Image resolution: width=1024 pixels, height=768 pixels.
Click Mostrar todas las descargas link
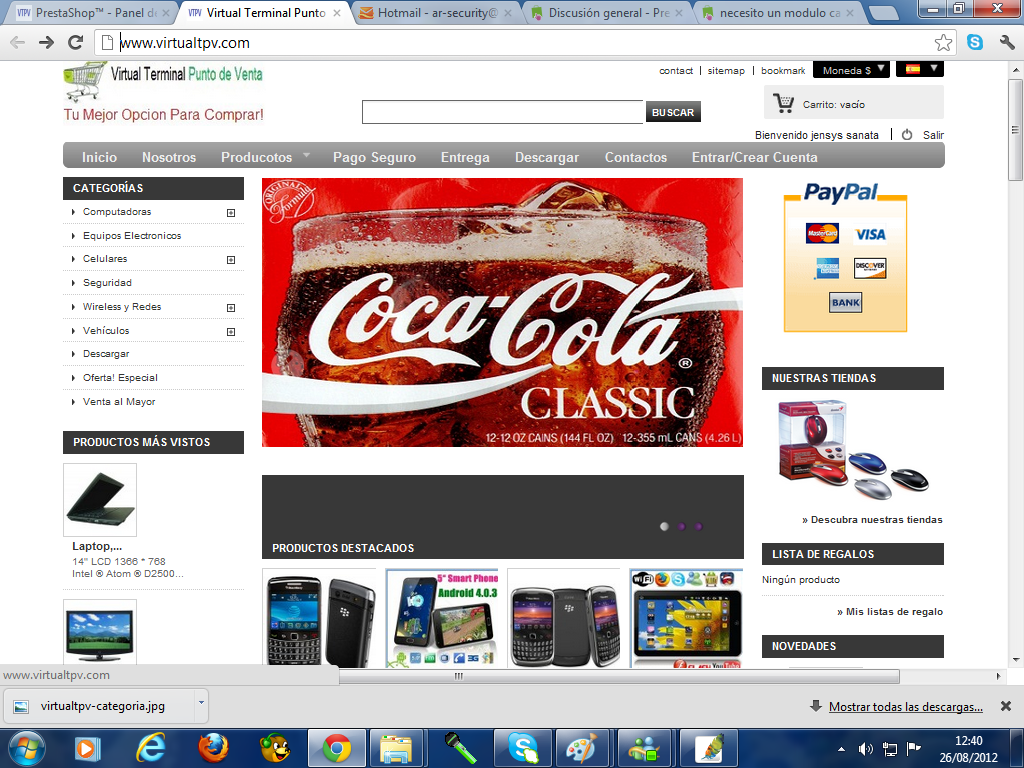[x=906, y=707]
